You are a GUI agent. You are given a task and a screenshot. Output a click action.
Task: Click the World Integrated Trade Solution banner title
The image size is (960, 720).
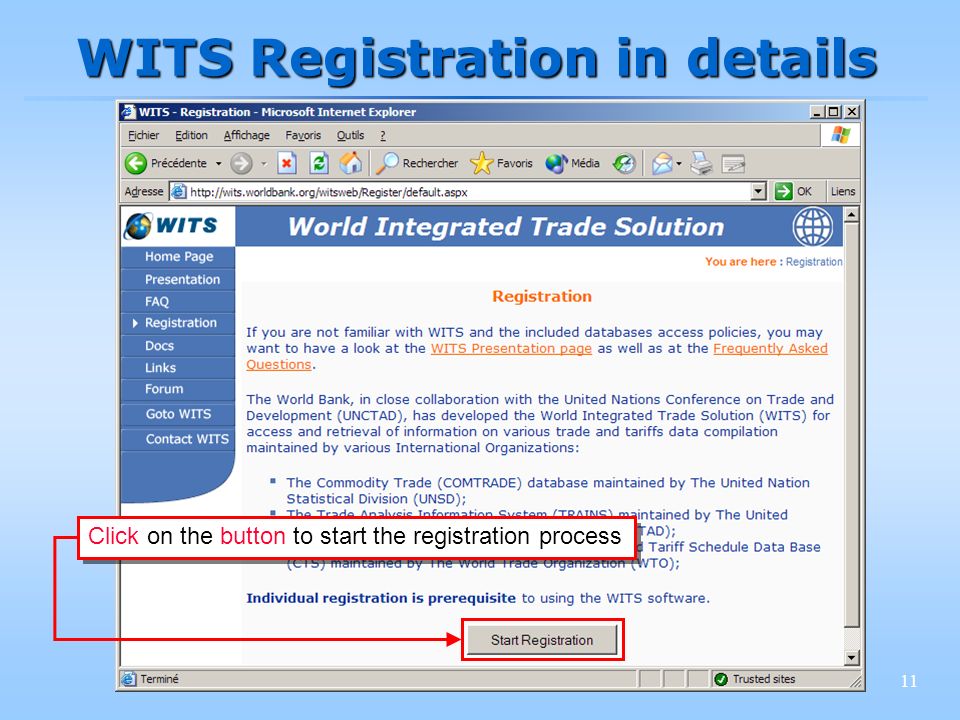tap(506, 227)
